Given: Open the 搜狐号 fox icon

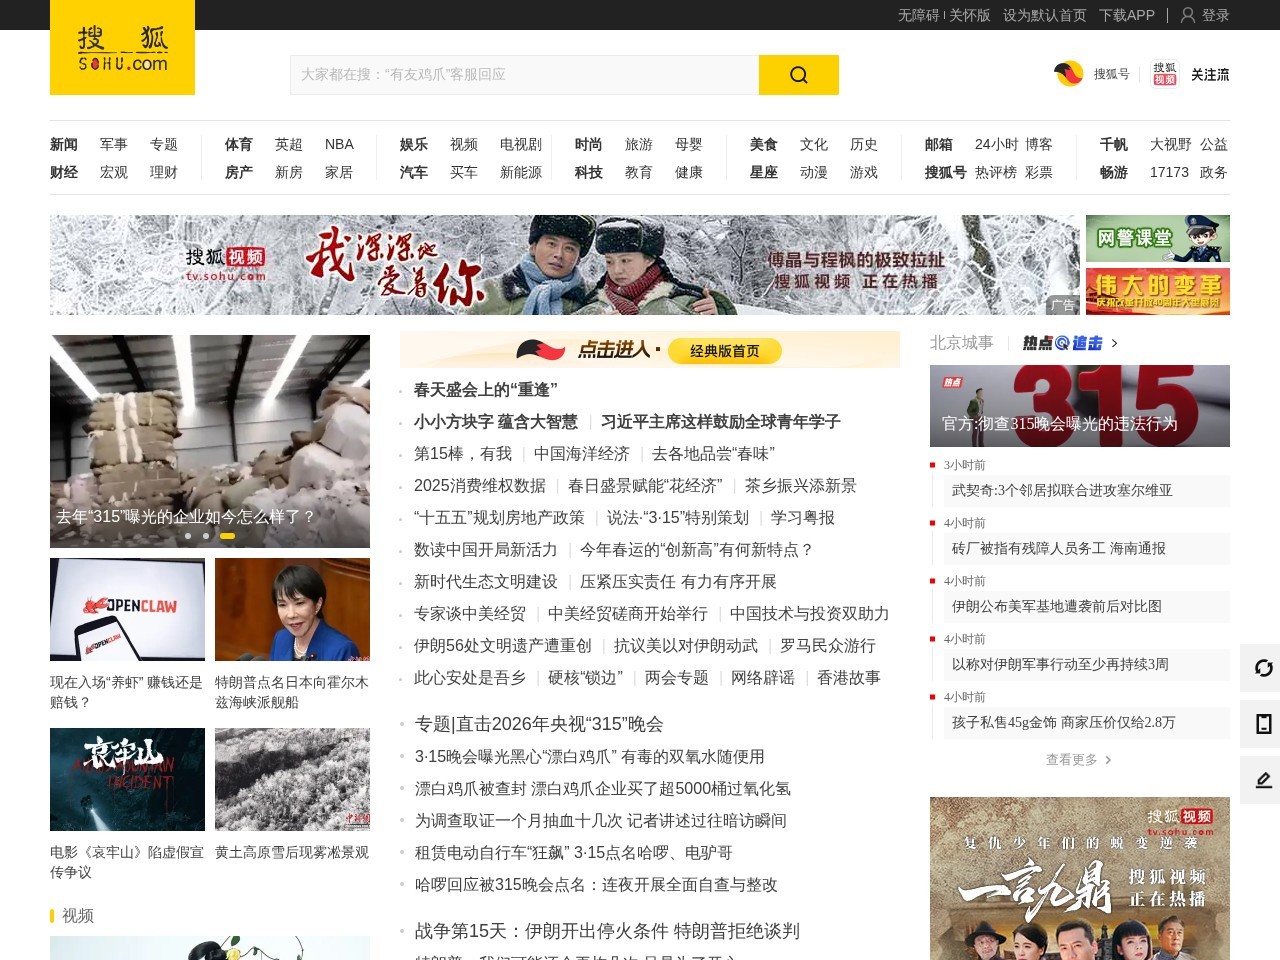Looking at the screenshot, I should 1069,74.
